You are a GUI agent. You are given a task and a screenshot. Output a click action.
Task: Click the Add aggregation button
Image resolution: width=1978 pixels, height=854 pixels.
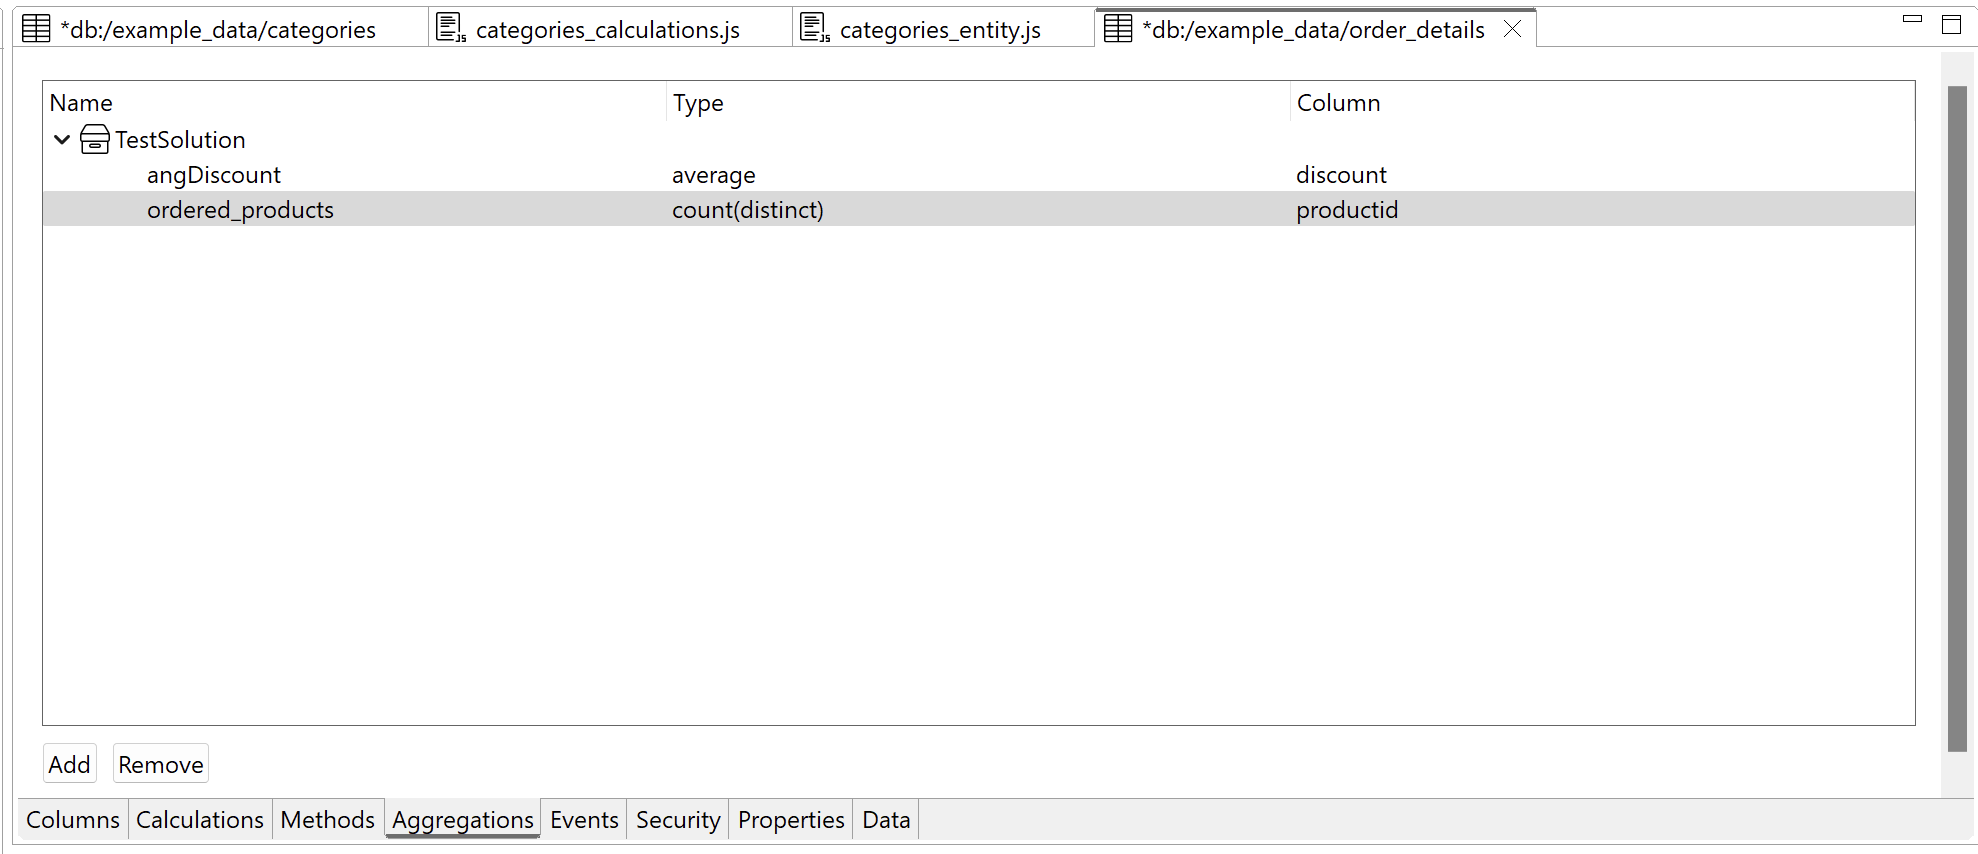(x=70, y=764)
